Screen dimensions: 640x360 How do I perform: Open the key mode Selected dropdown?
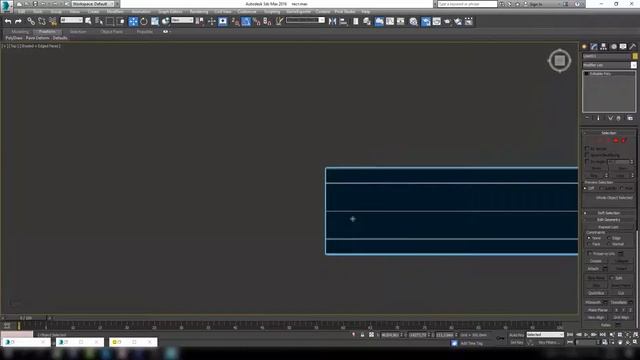545,335
